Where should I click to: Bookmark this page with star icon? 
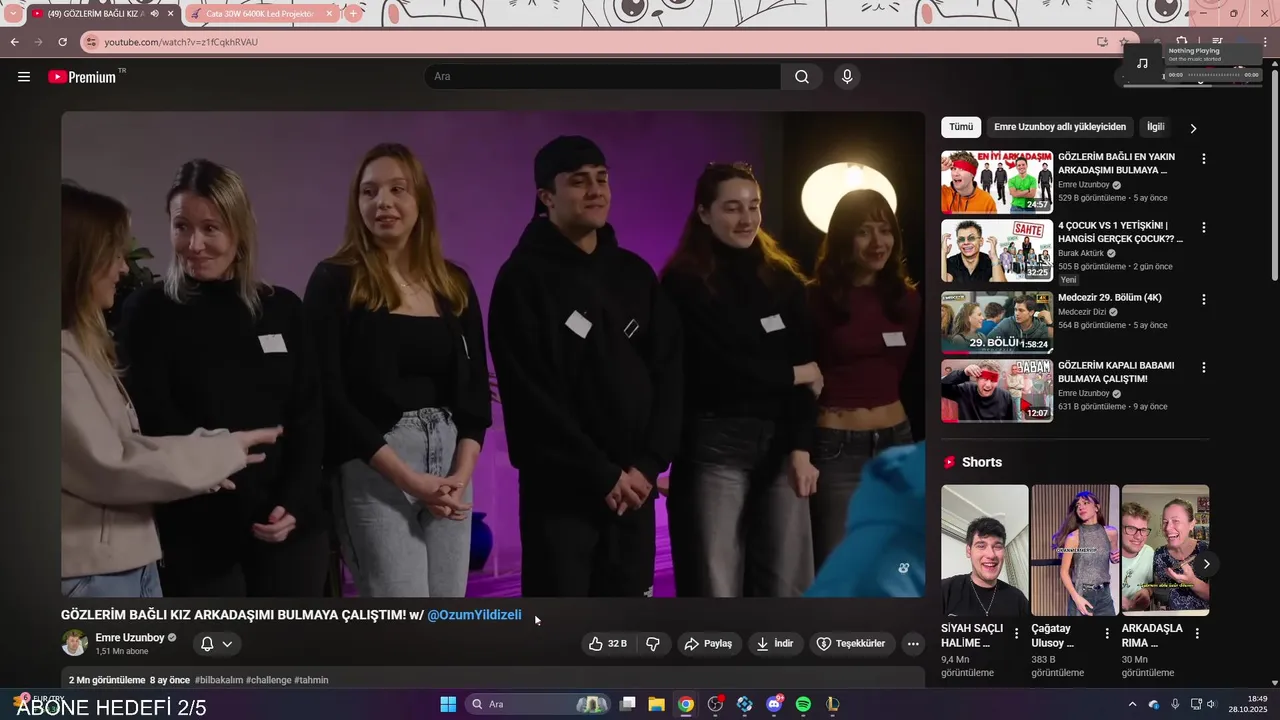(1124, 42)
